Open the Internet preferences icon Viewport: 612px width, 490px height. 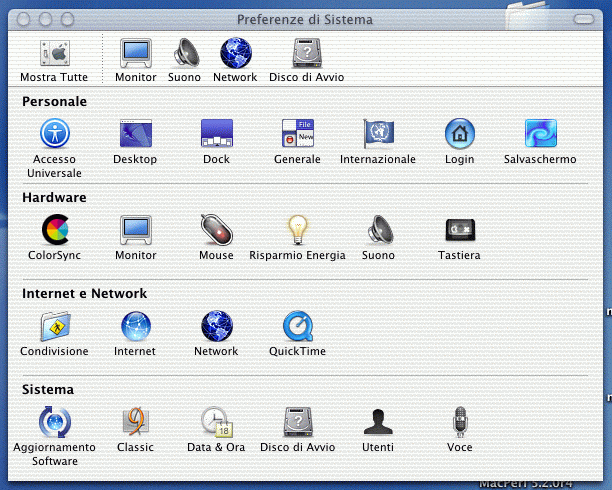click(136, 326)
